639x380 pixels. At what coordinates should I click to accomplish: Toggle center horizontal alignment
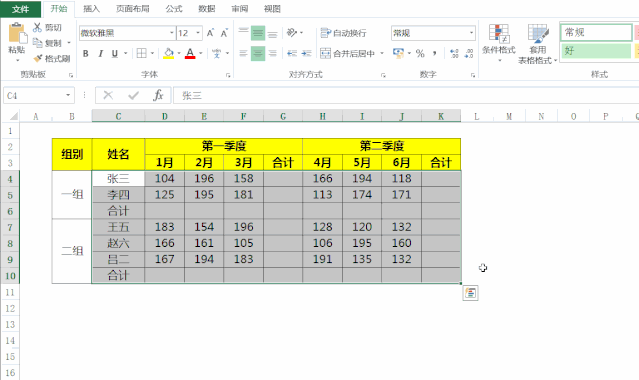258,53
